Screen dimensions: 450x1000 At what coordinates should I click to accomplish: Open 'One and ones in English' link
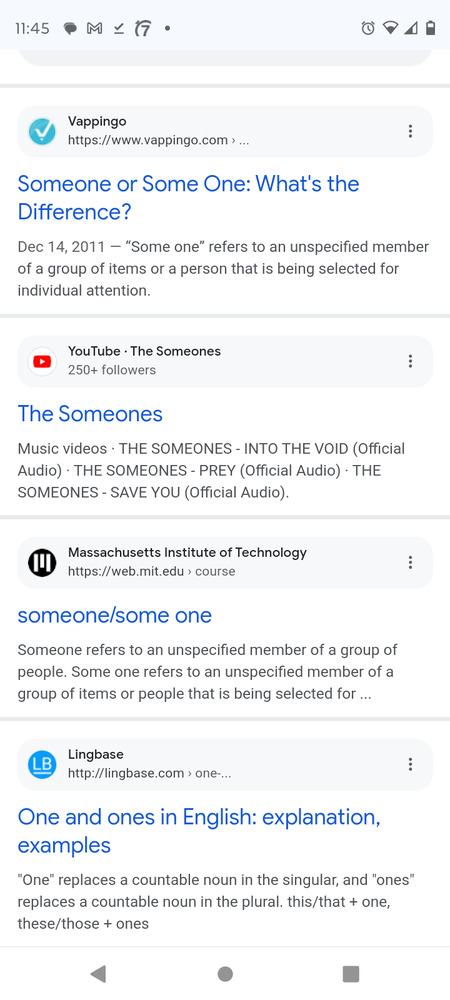[x=199, y=830]
